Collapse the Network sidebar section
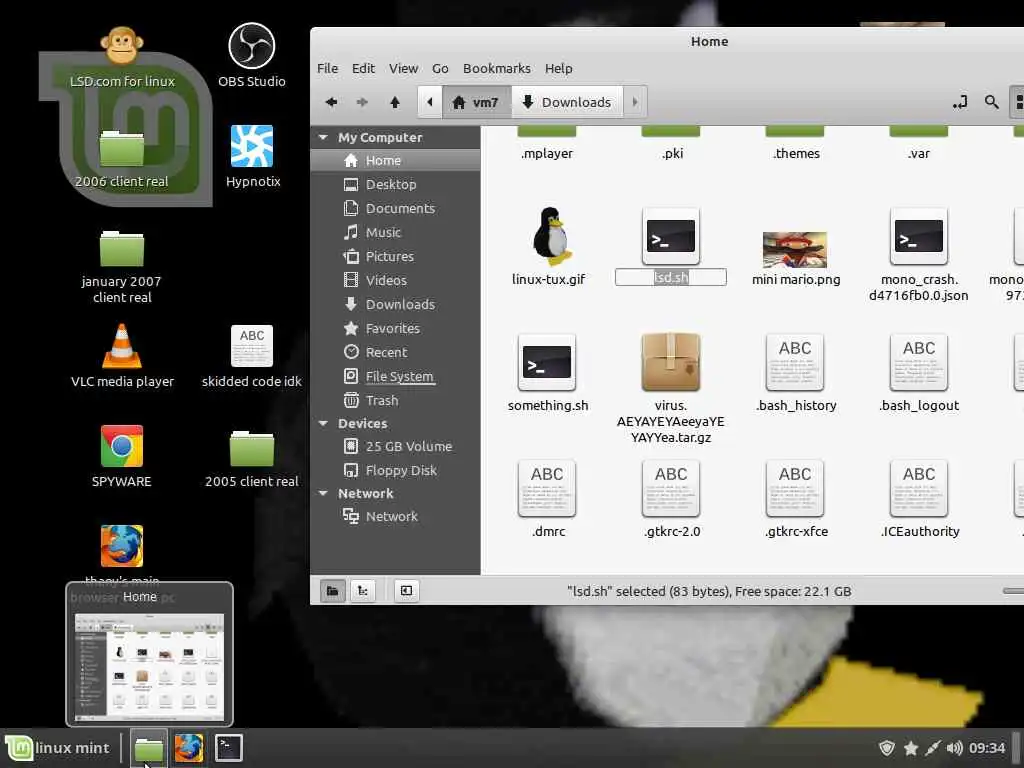This screenshot has width=1024, height=768. tap(323, 494)
